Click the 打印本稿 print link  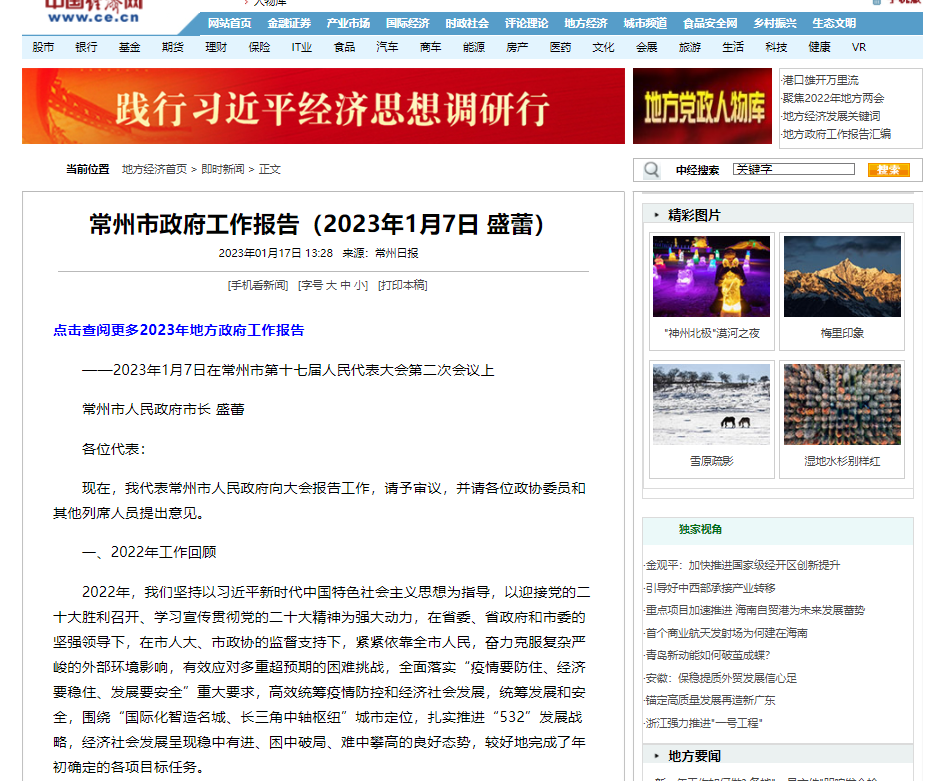click(403, 285)
